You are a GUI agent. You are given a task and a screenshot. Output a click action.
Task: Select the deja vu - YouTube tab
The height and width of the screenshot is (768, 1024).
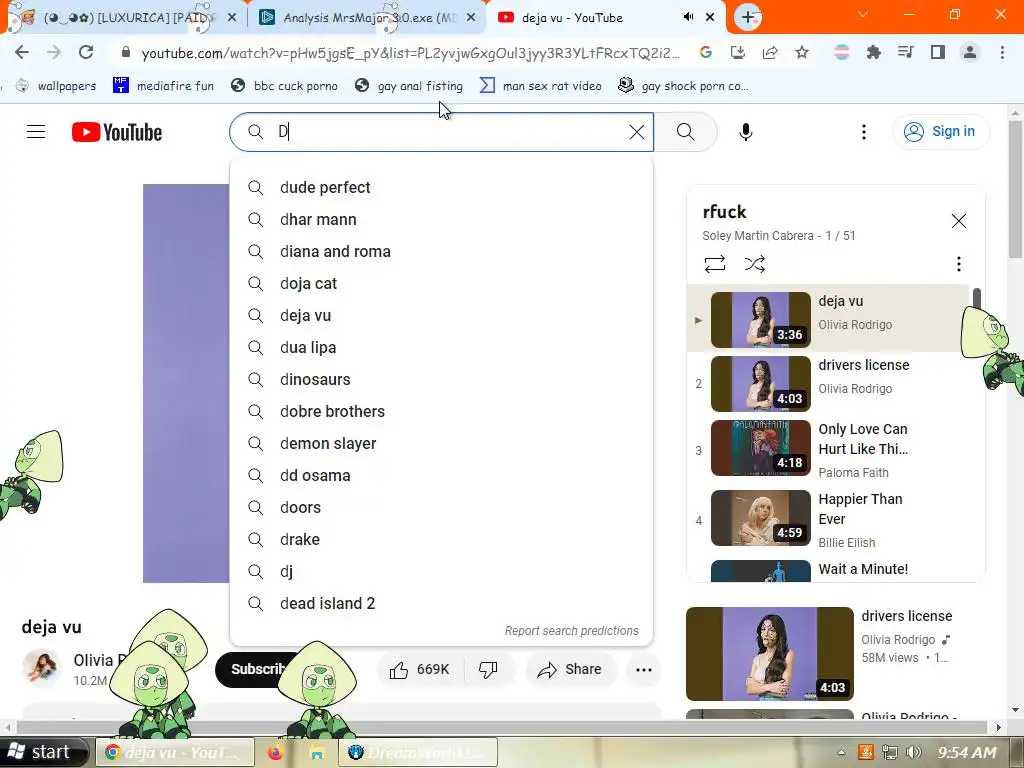(572, 17)
